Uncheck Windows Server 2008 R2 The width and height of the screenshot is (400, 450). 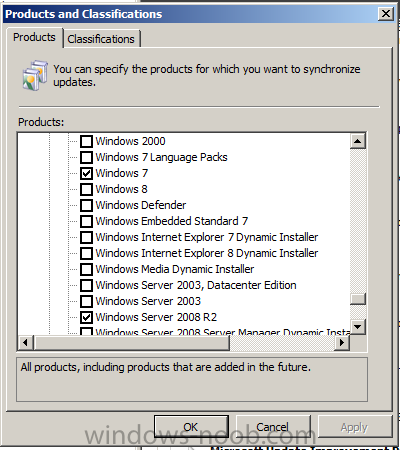[x=86, y=317]
